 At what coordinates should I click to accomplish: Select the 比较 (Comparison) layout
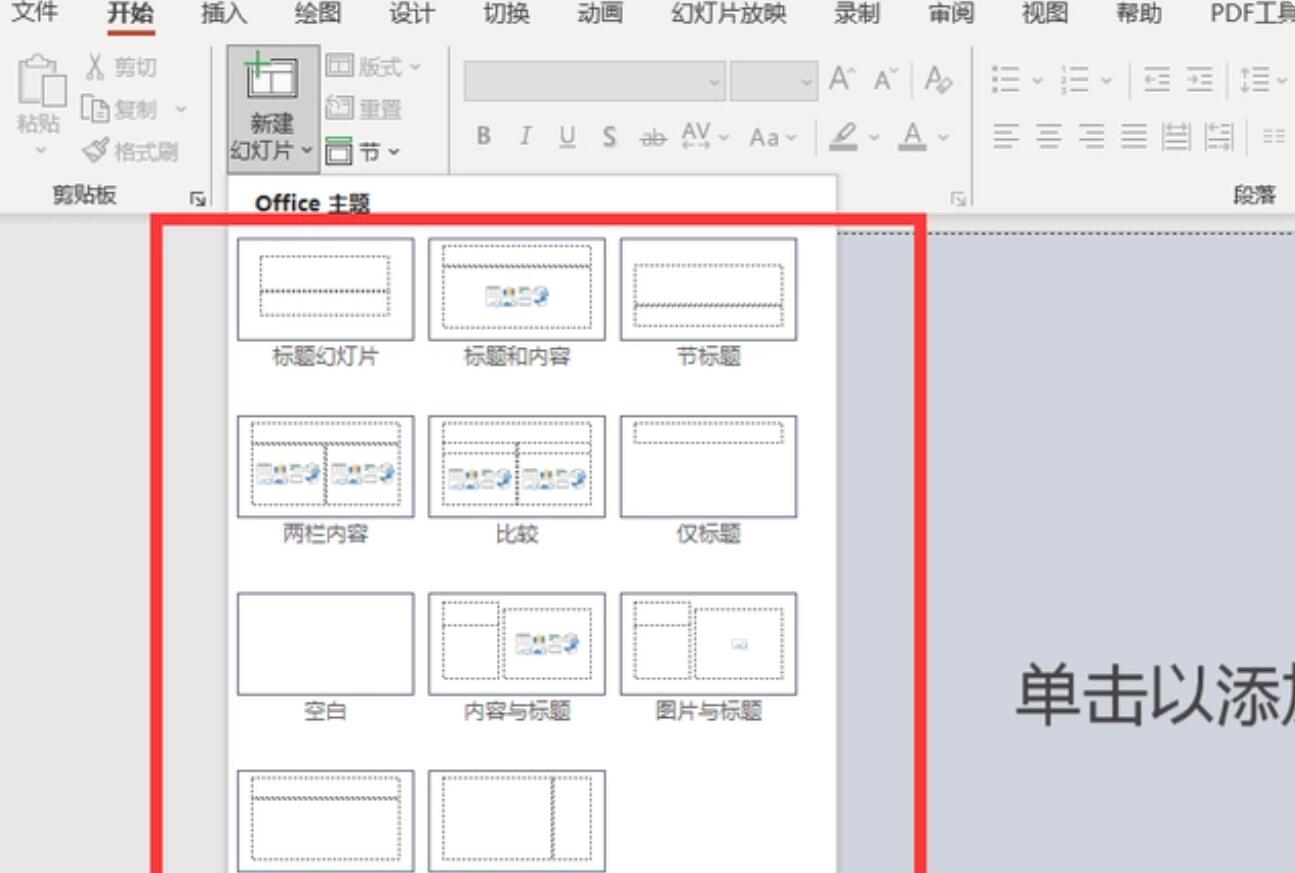coord(516,466)
